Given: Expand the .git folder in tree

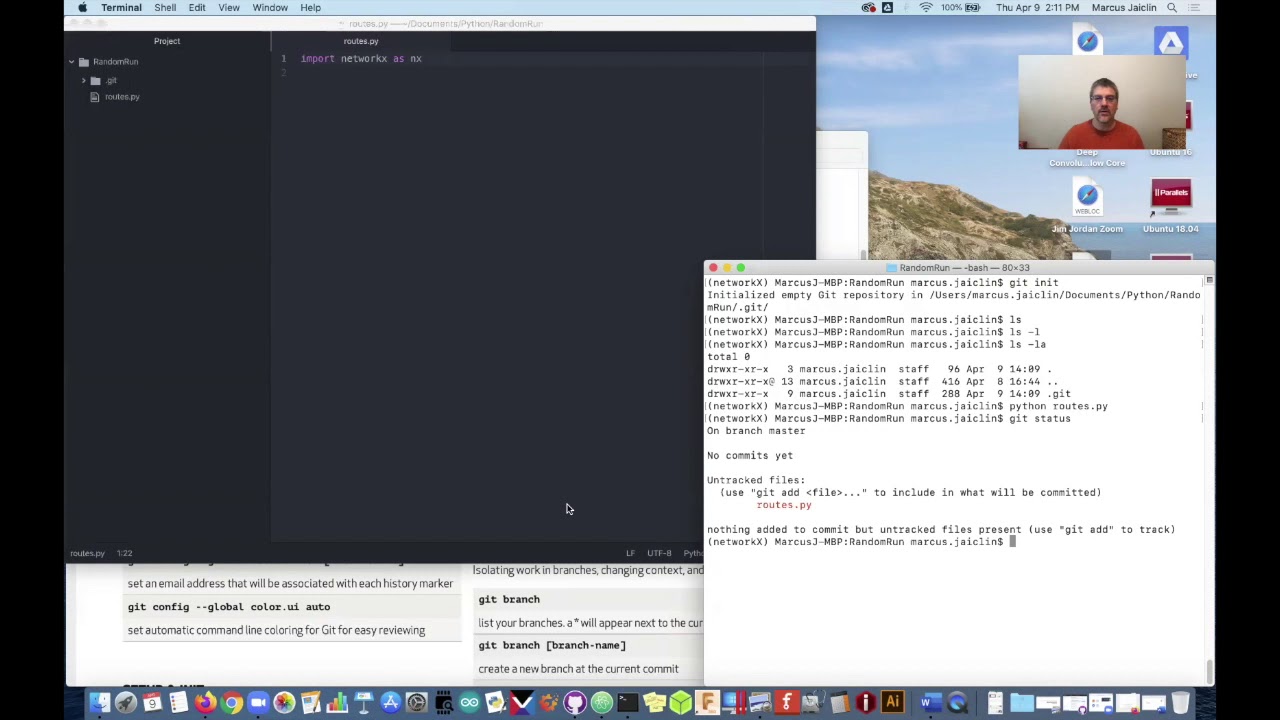Looking at the screenshot, I should 84,80.
